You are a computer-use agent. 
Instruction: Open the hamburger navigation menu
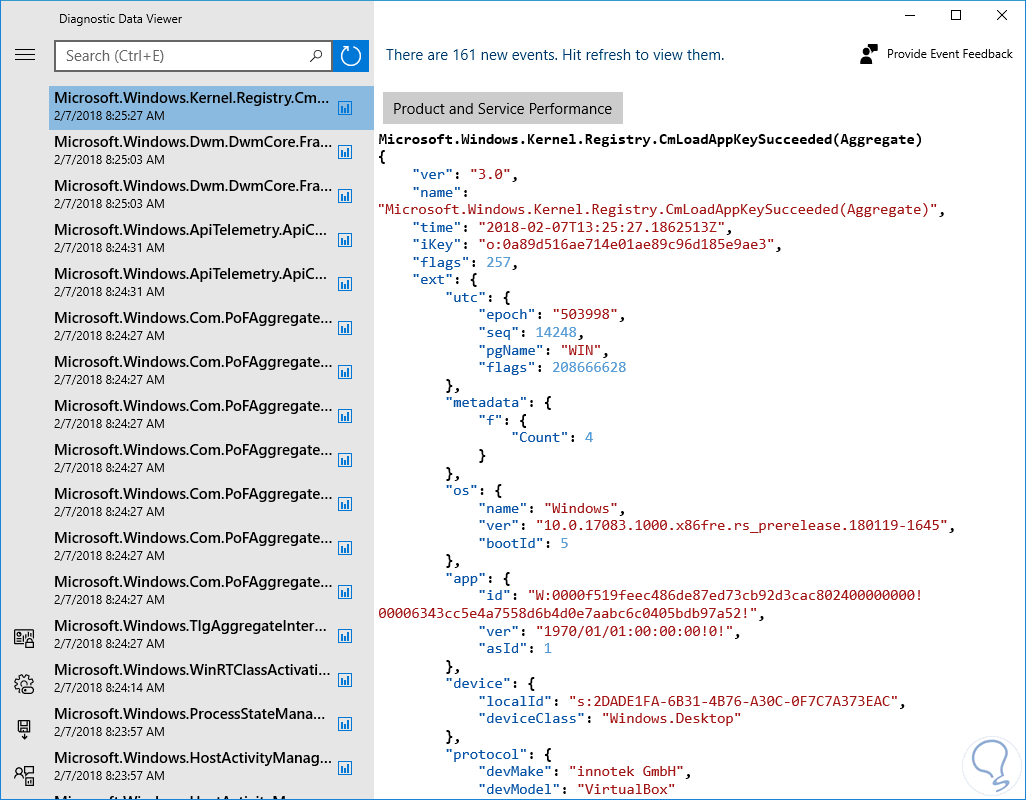pyautogui.click(x=25, y=55)
